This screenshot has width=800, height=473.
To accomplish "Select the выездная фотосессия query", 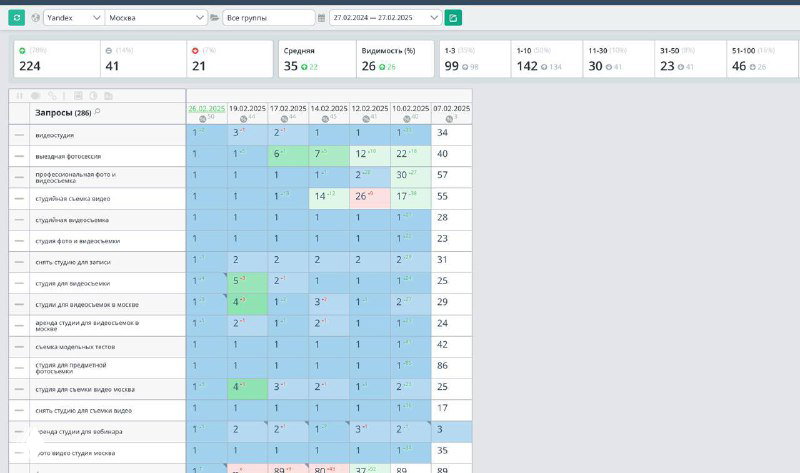I will [x=68, y=157].
